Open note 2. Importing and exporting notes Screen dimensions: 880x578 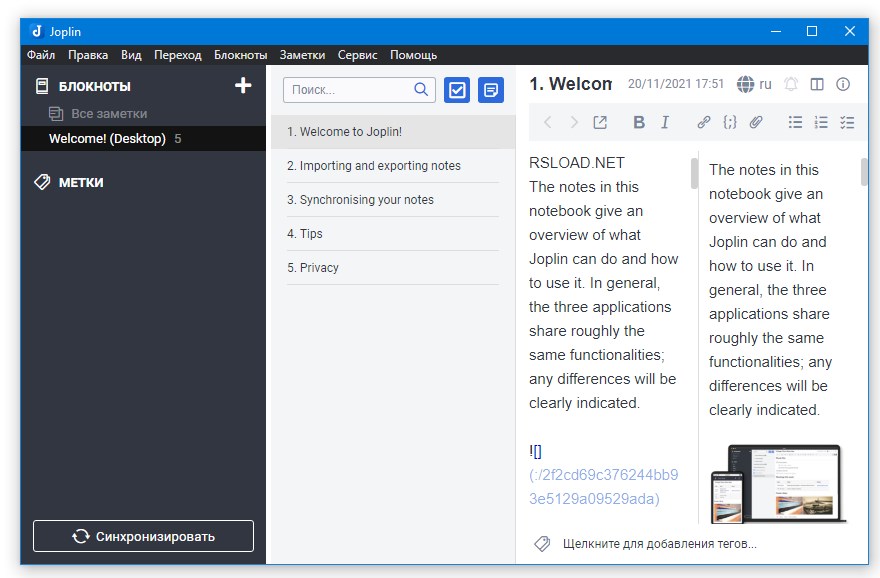pyautogui.click(x=393, y=166)
